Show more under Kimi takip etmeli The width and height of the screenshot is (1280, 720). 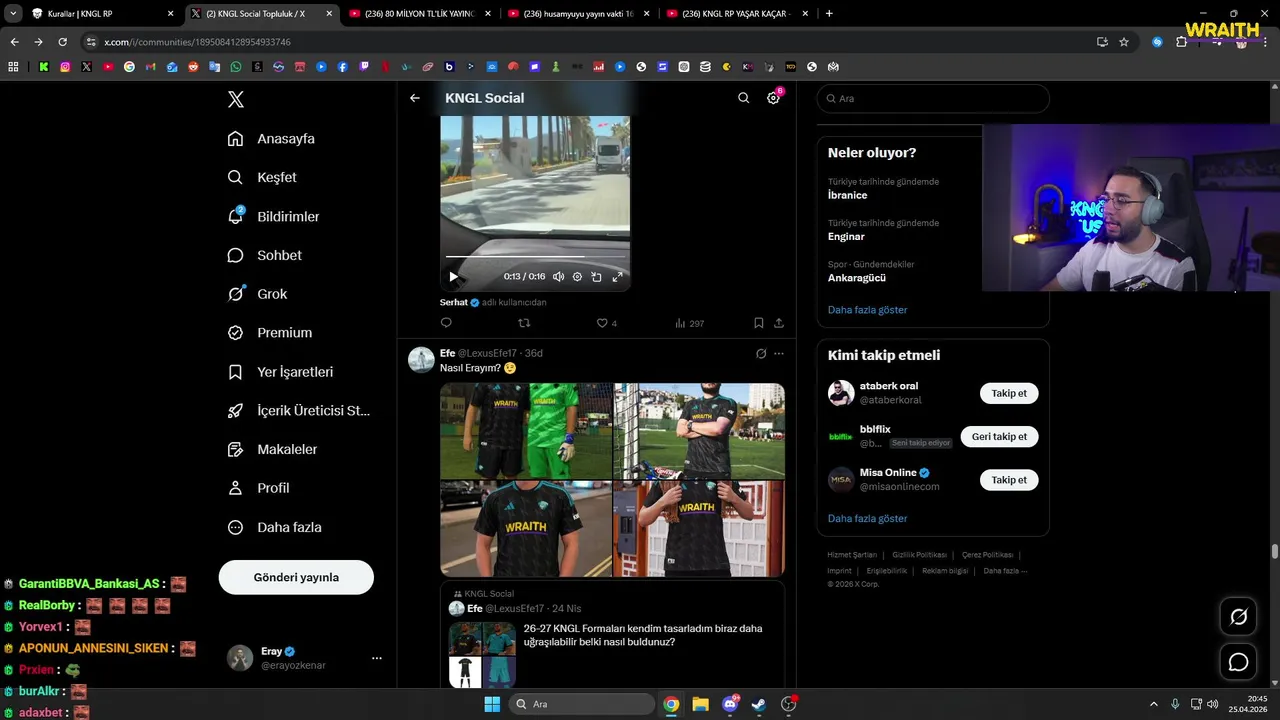point(867,518)
